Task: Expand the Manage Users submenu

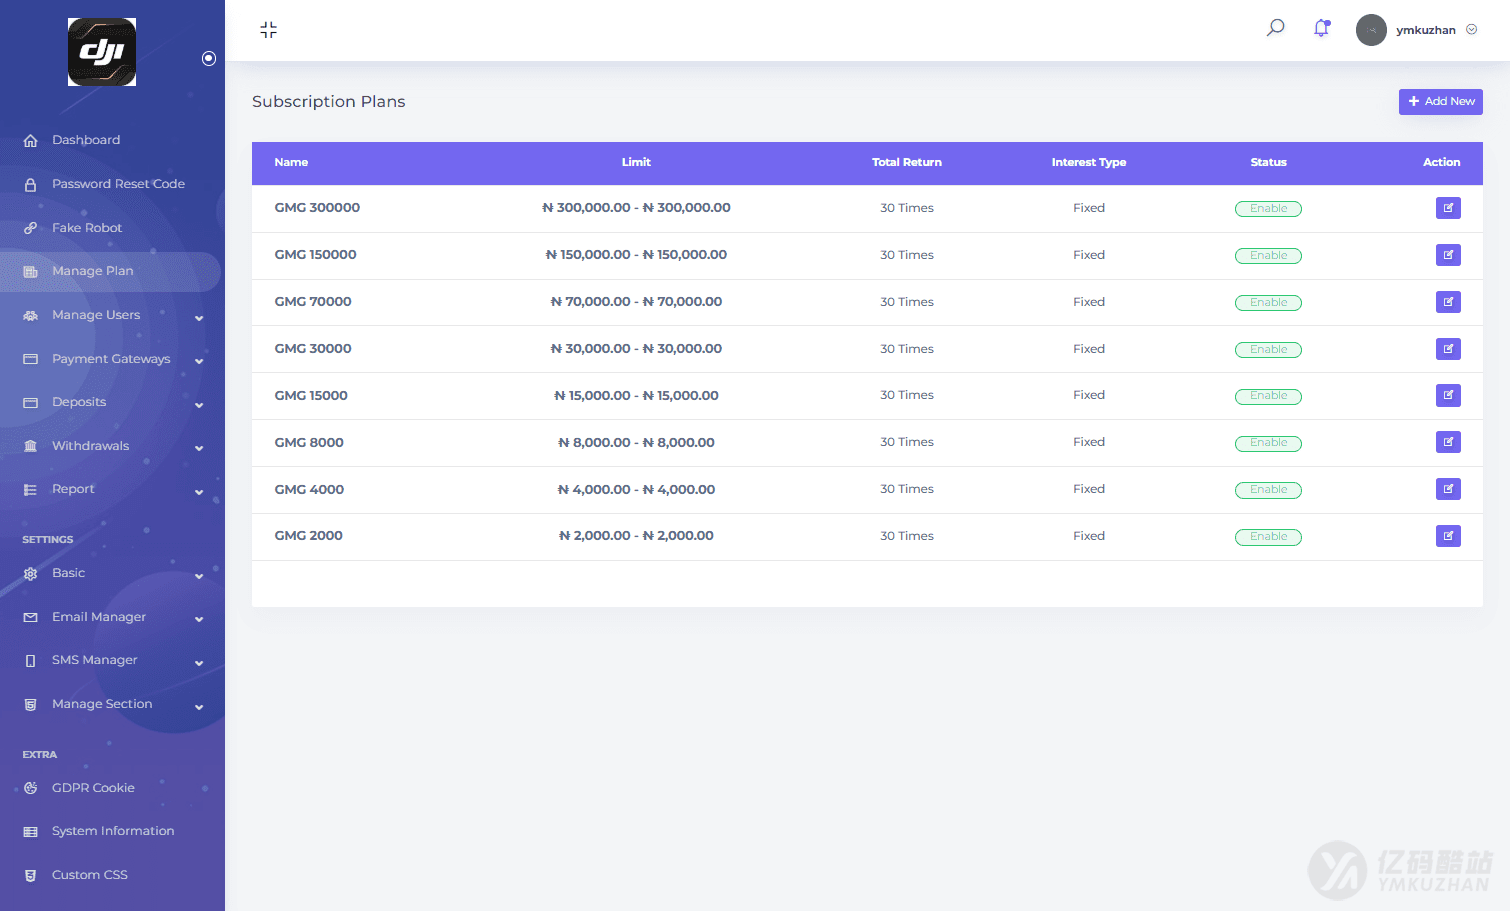Action: [x=110, y=315]
